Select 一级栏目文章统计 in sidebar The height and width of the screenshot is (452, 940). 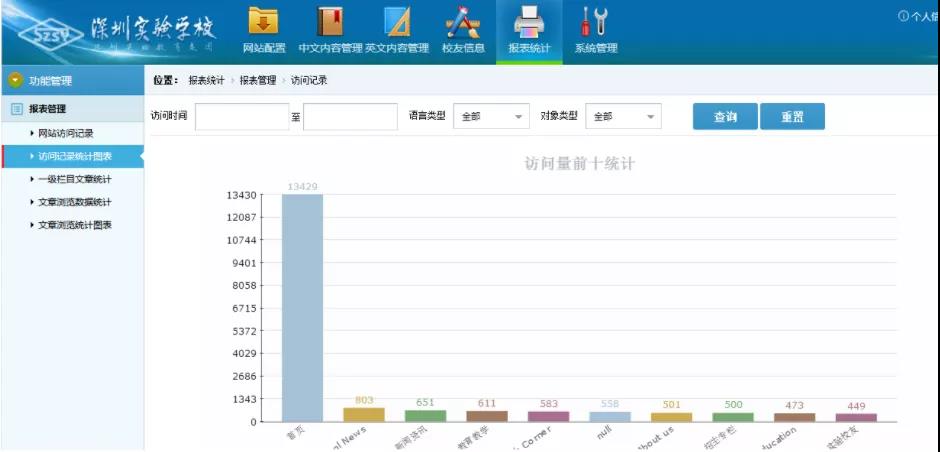click(75, 179)
